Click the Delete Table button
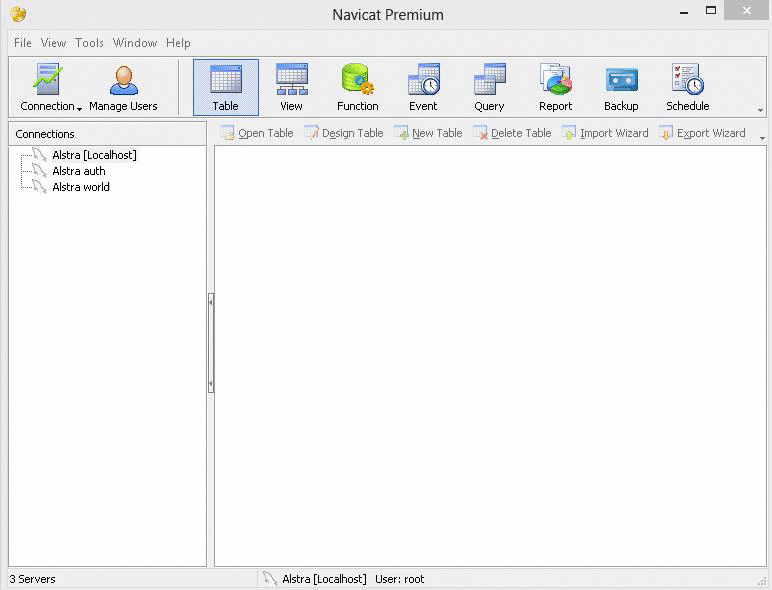 (513, 133)
